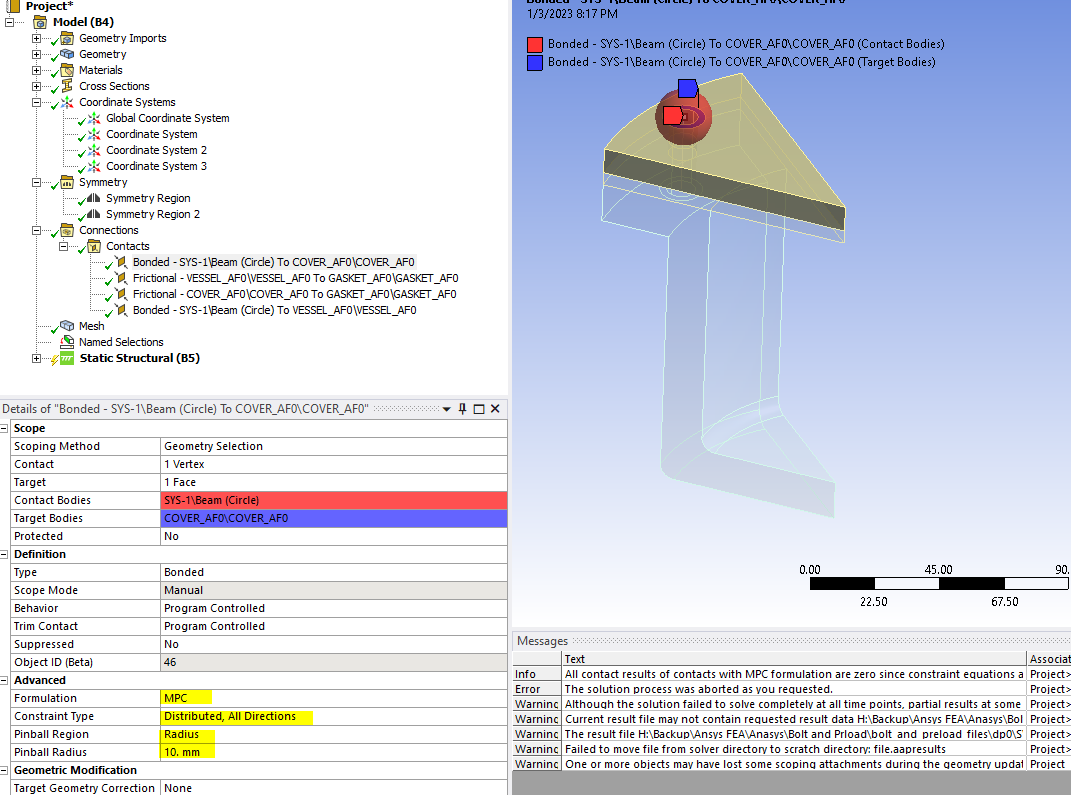Click the Symmetry Region icon
The height and width of the screenshot is (795, 1071).
click(x=94, y=198)
